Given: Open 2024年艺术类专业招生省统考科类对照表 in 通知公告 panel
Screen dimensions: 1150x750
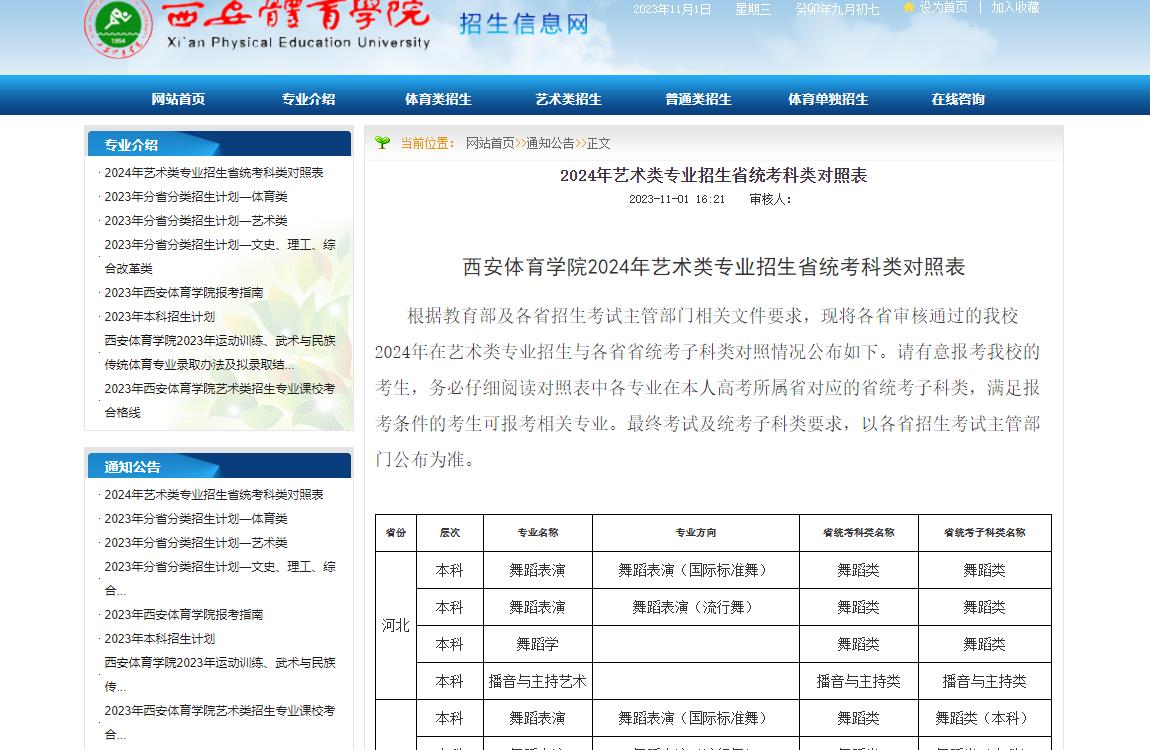Looking at the screenshot, I should [213, 495].
